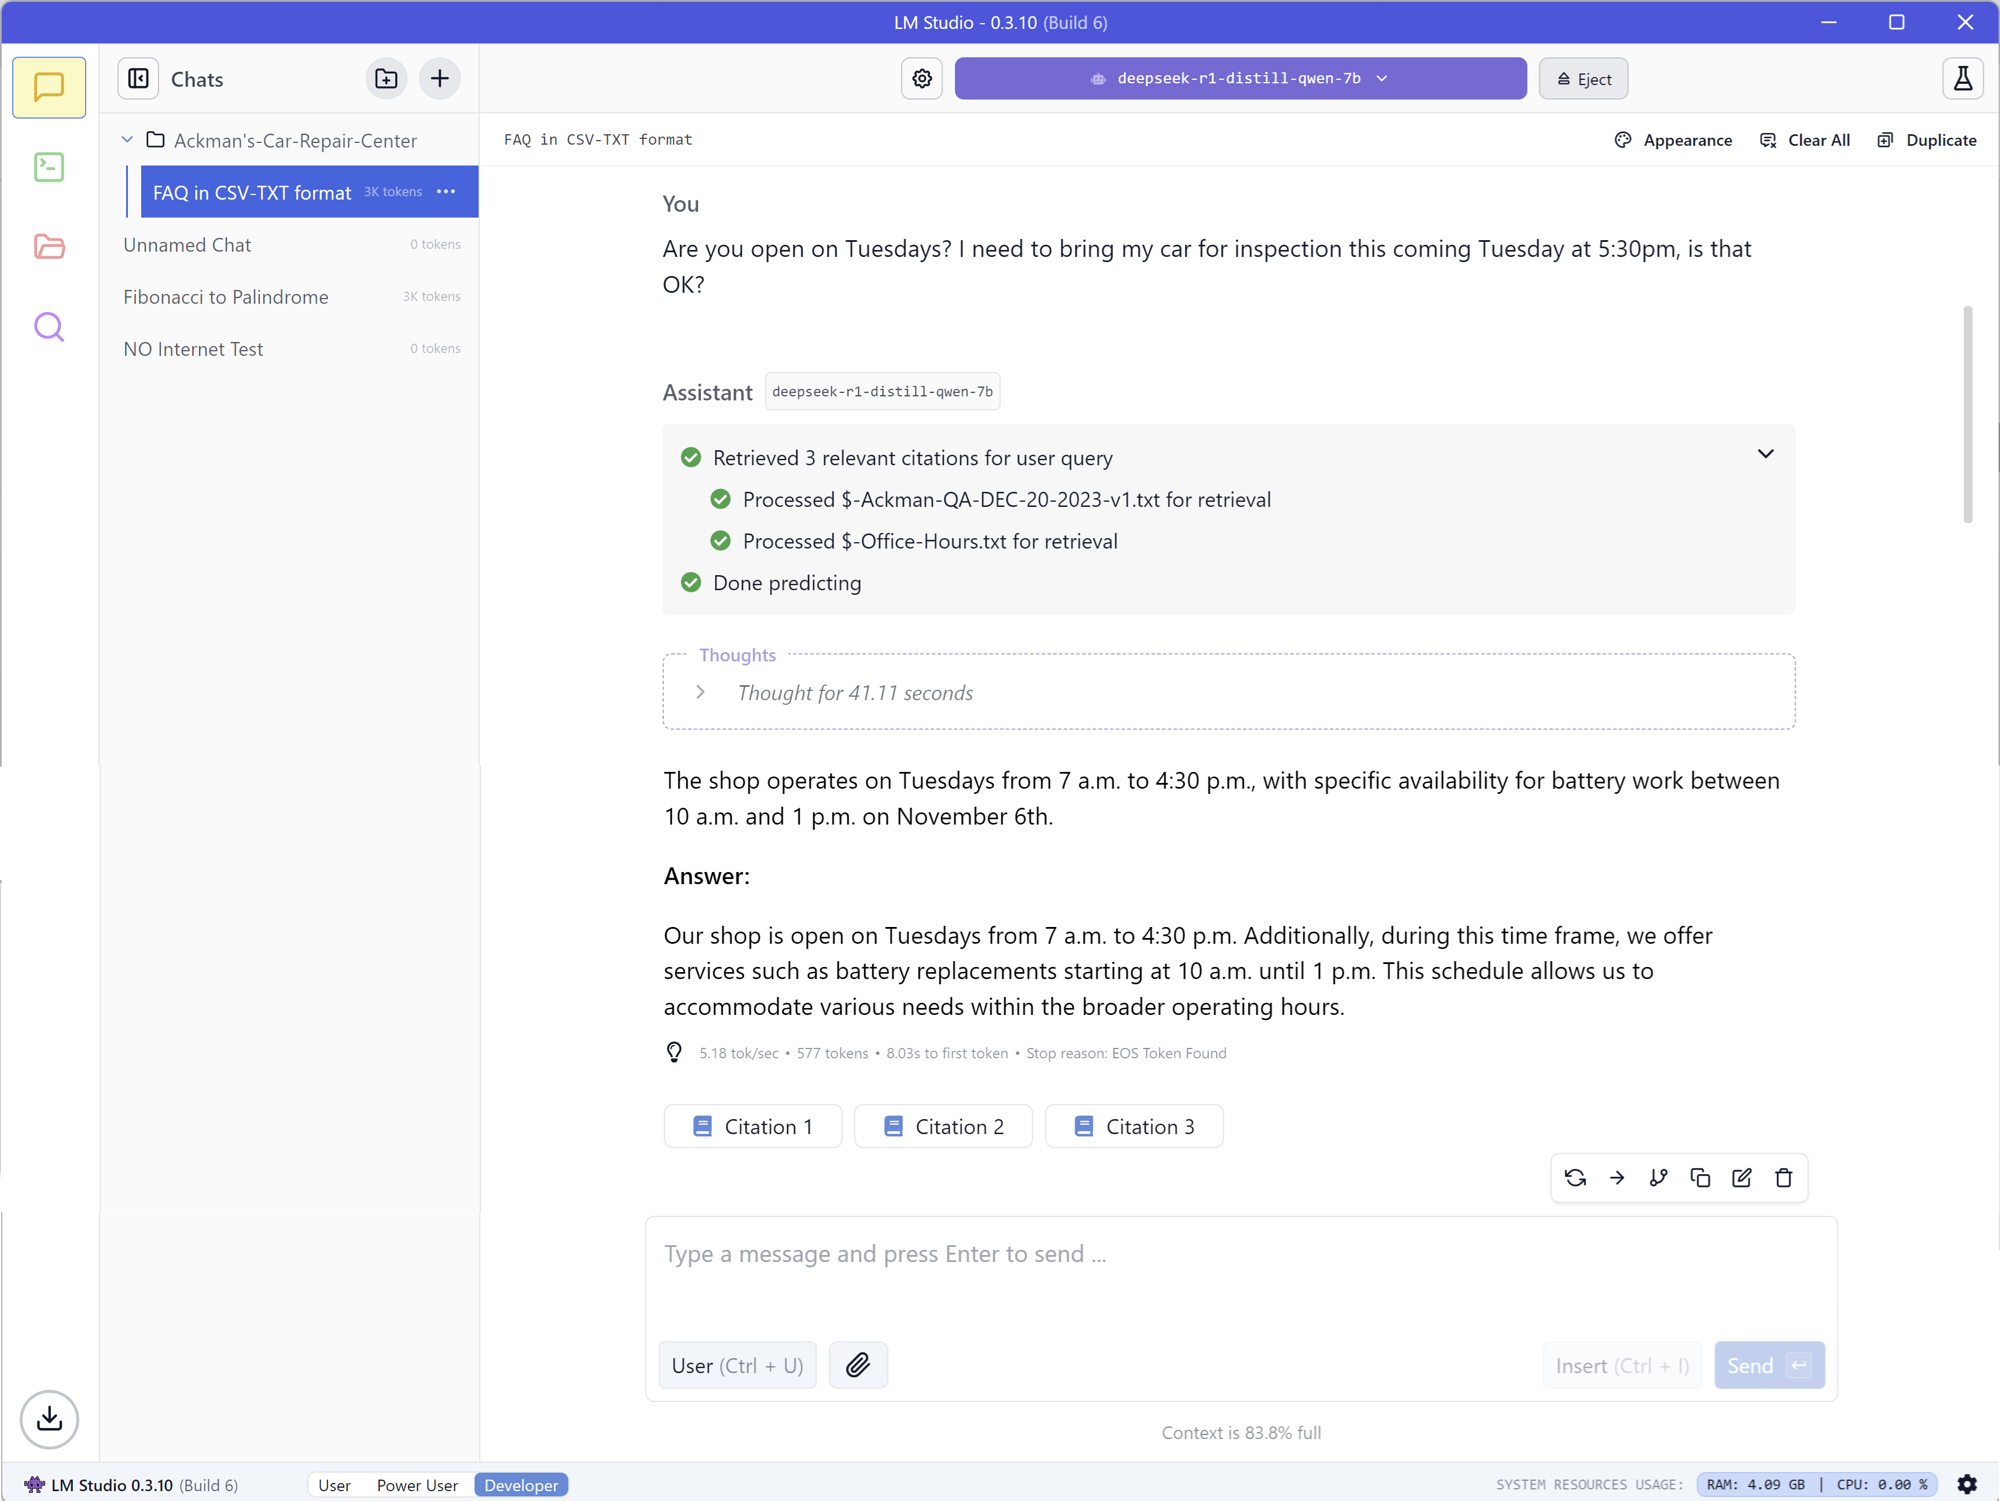
Task: Create a new folder in Chats
Action: click(386, 78)
